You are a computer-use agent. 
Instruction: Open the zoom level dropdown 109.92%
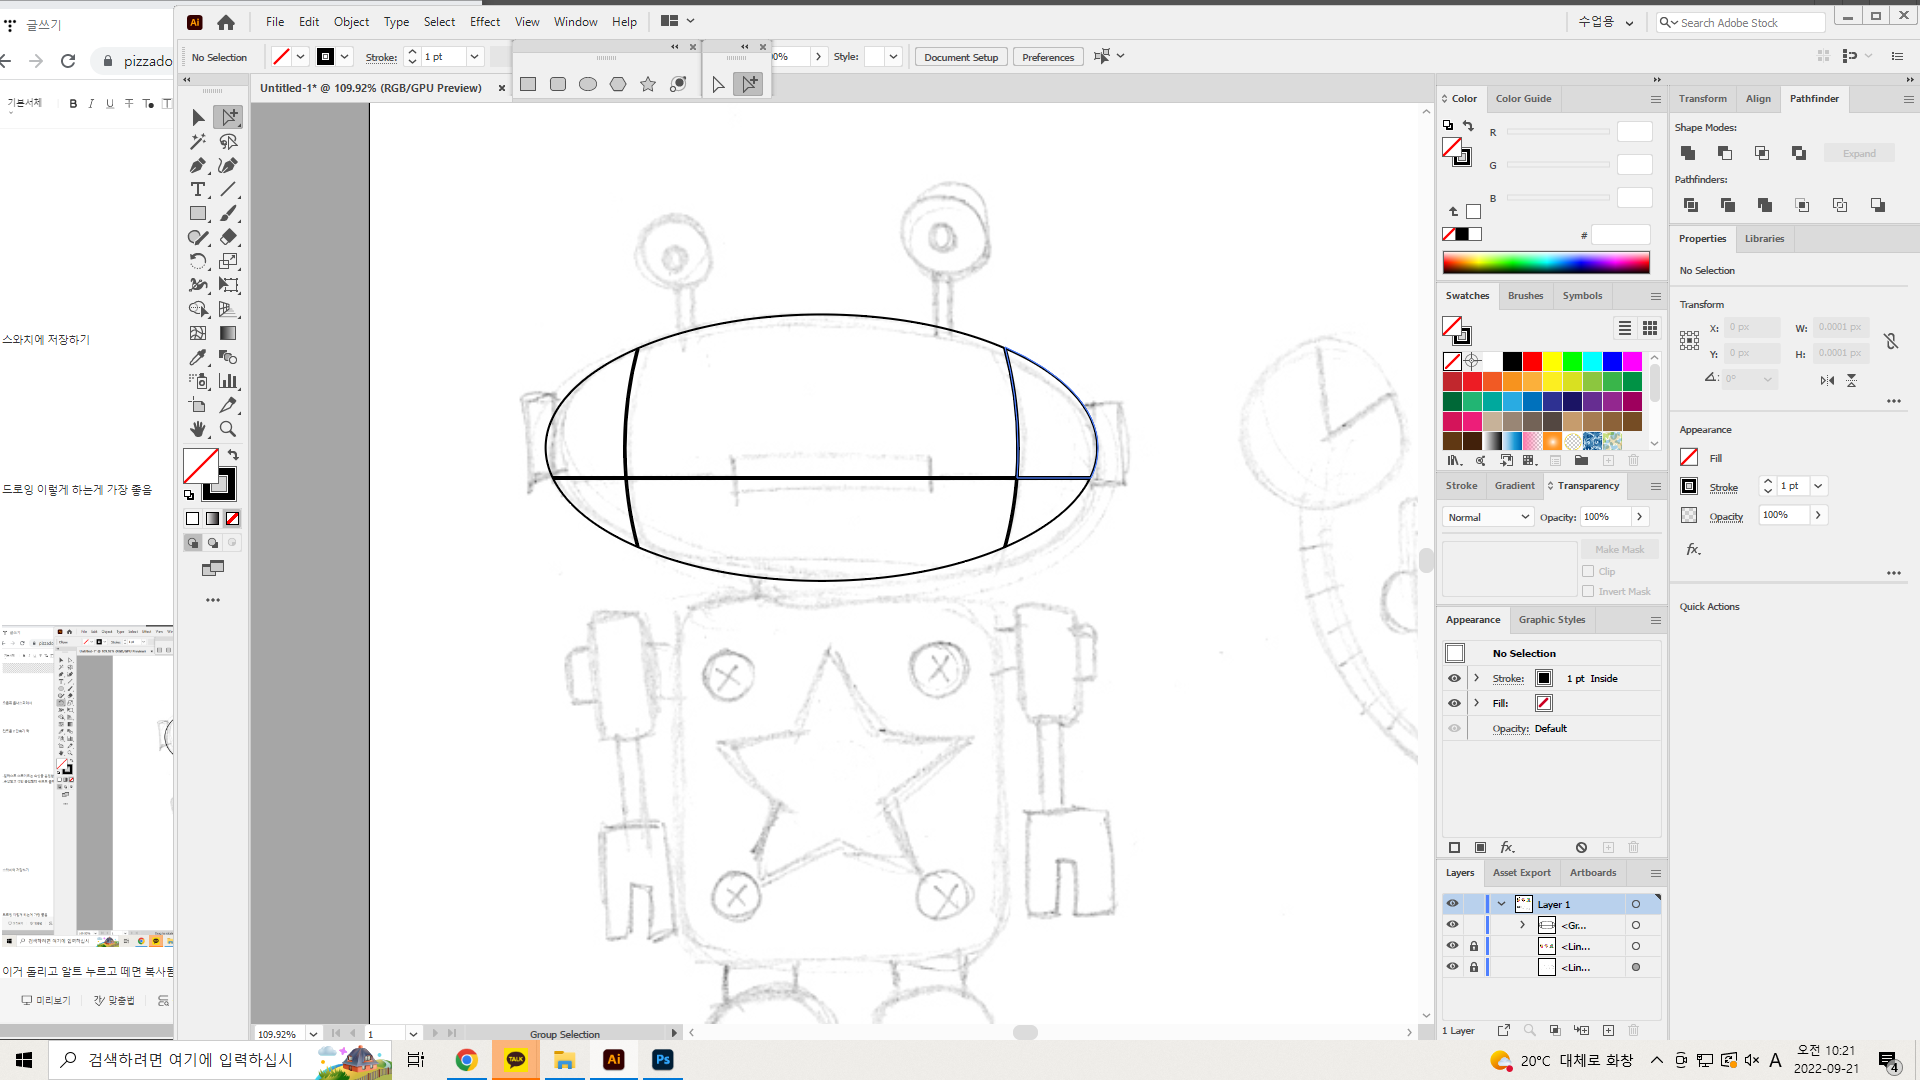(313, 1034)
